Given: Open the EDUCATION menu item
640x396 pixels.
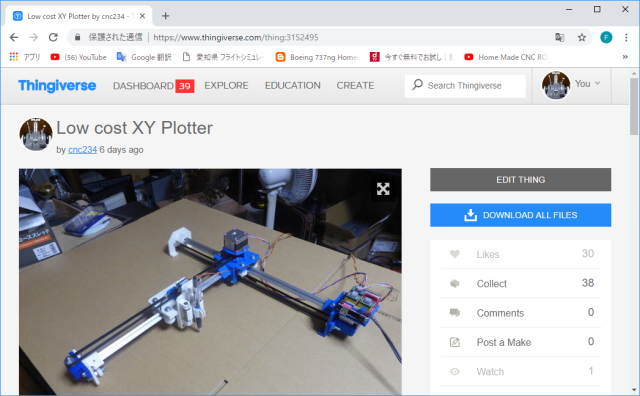Looking at the screenshot, I should coord(293,86).
